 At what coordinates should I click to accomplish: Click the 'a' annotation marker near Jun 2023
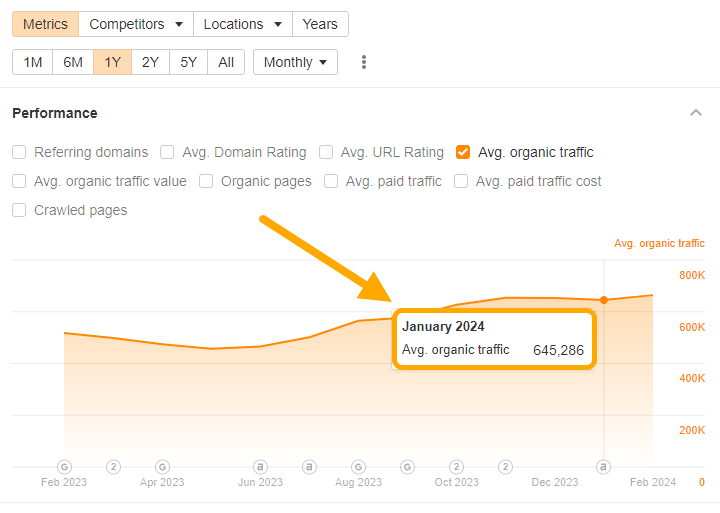point(260,466)
